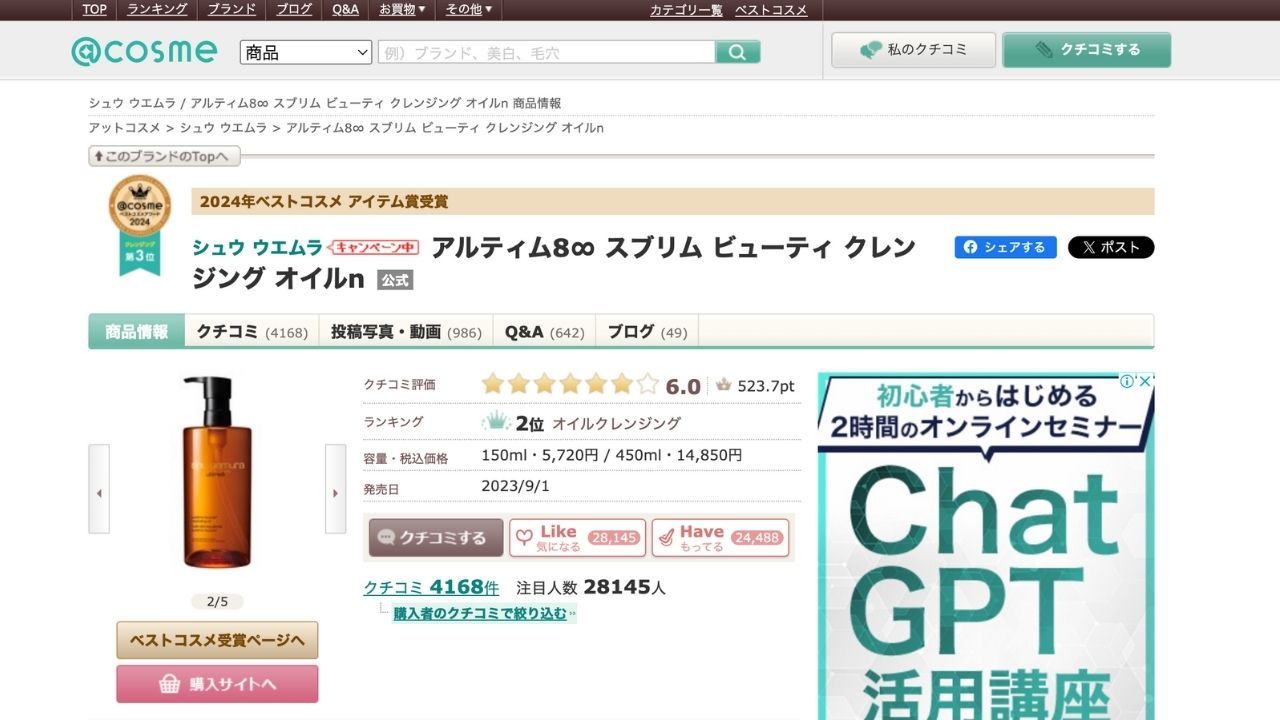Open the TOP menu item

click(x=95, y=9)
